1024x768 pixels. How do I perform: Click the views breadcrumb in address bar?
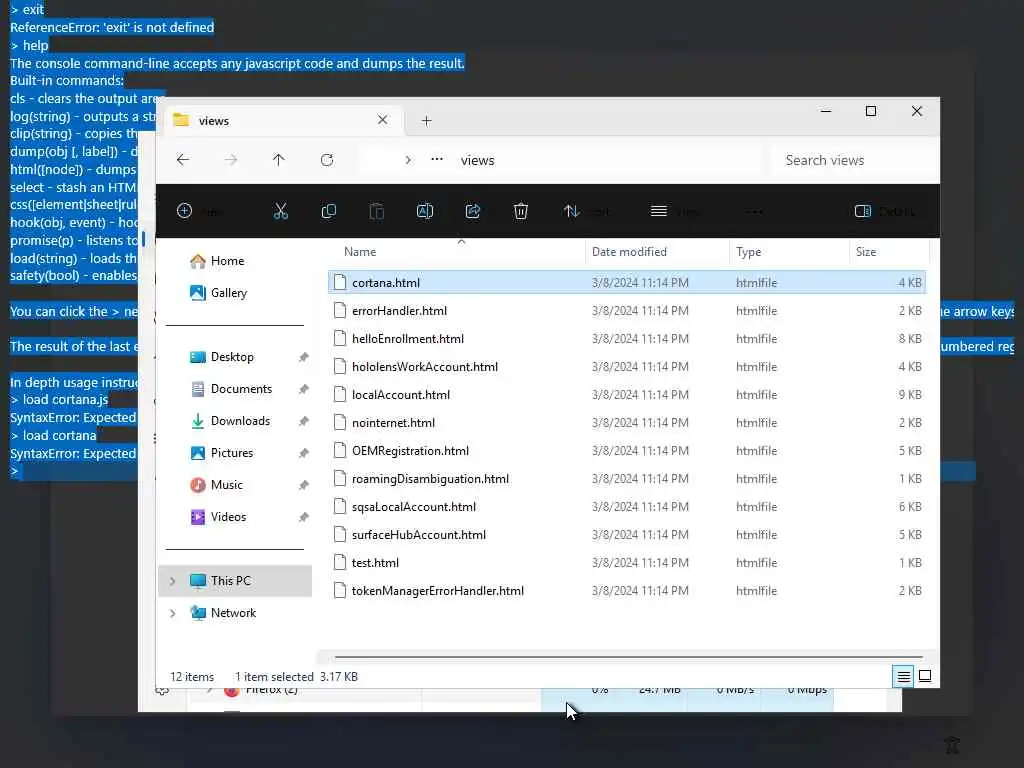477,160
